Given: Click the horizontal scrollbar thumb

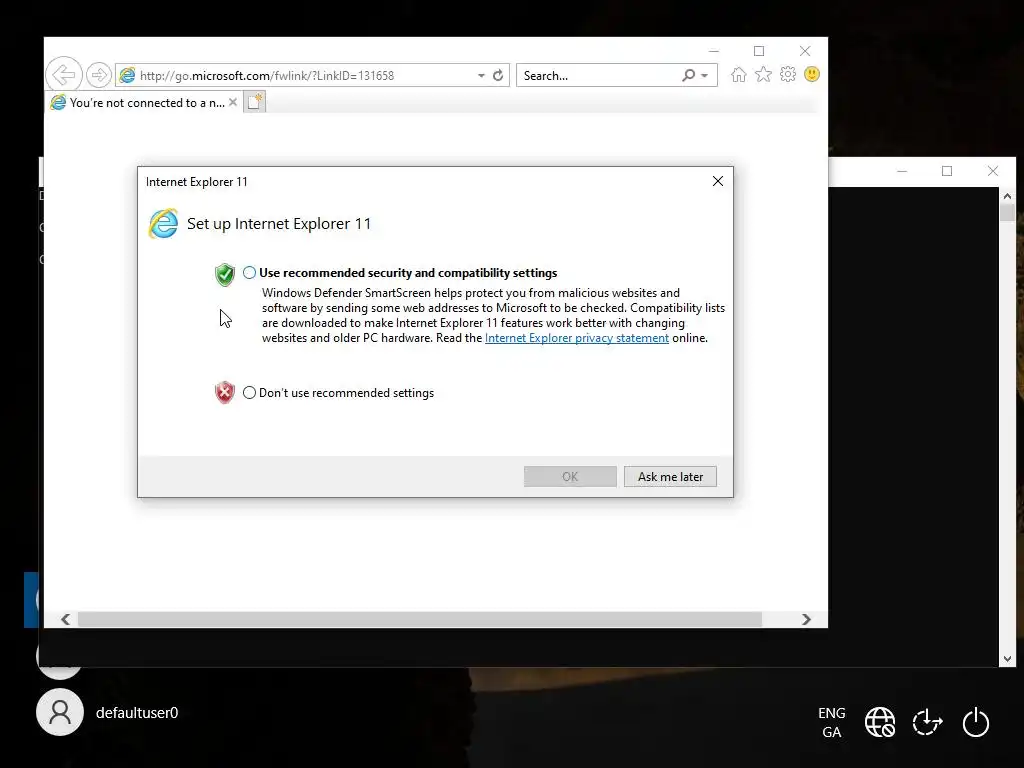Looking at the screenshot, I should coord(419,619).
